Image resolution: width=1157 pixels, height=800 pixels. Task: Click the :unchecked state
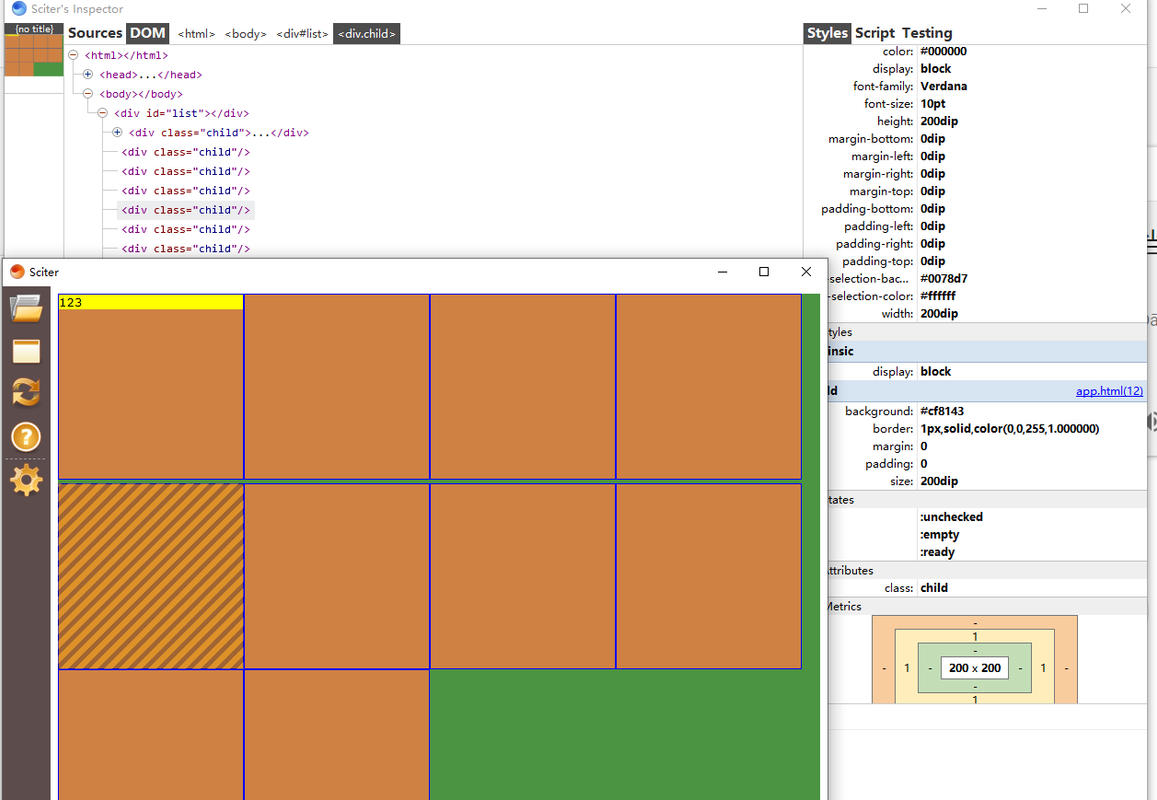tap(951, 517)
